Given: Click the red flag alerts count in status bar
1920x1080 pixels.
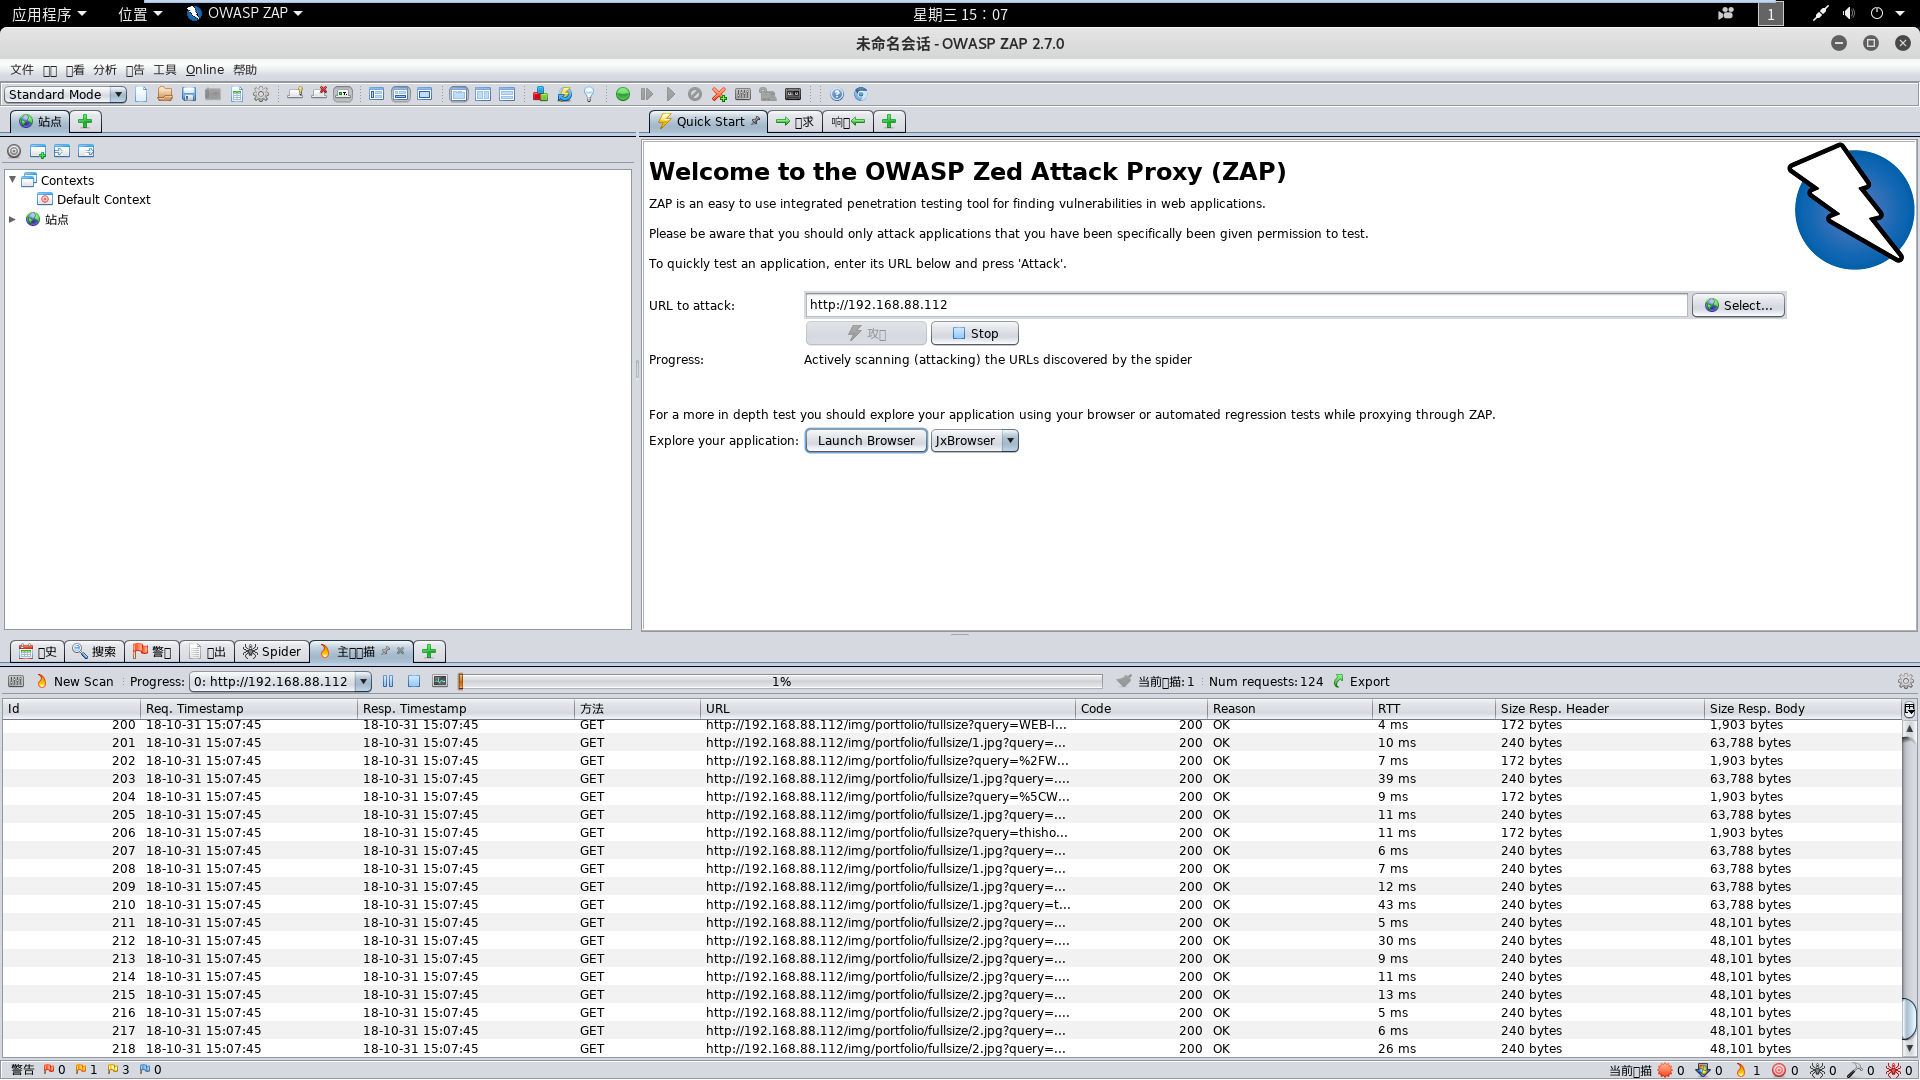Looking at the screenshot, I should tap(54, 1070).
